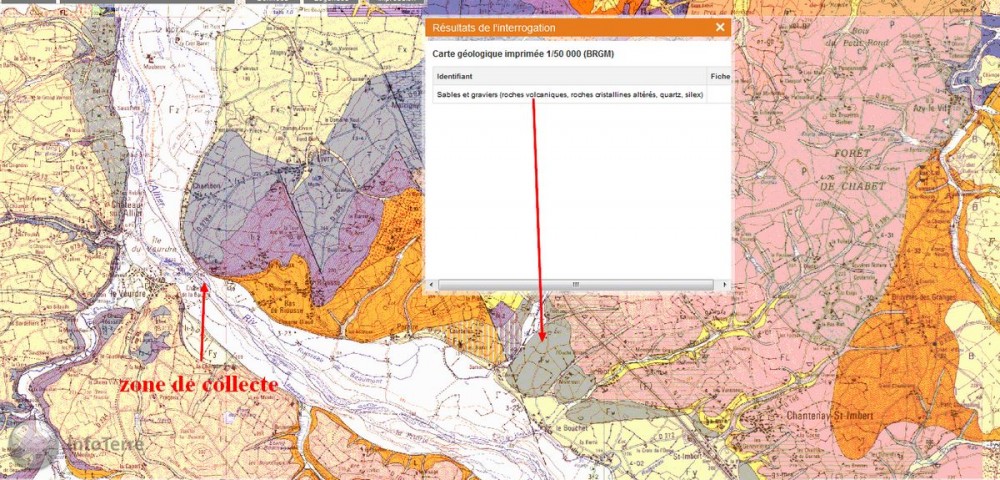Click the horizontal scrollbar thumb in popup

pos(575,284)
